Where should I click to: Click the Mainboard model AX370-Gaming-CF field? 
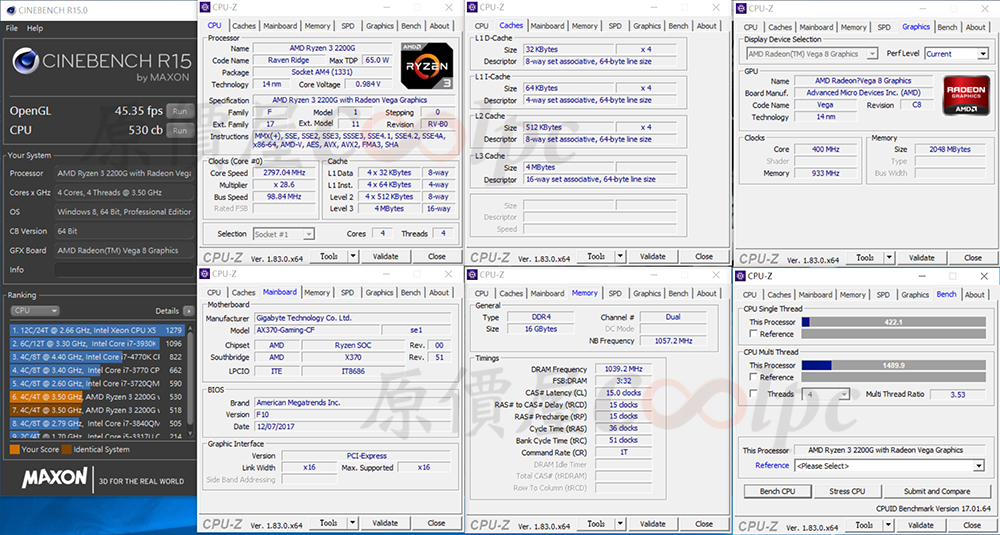(x=316, y=330)
